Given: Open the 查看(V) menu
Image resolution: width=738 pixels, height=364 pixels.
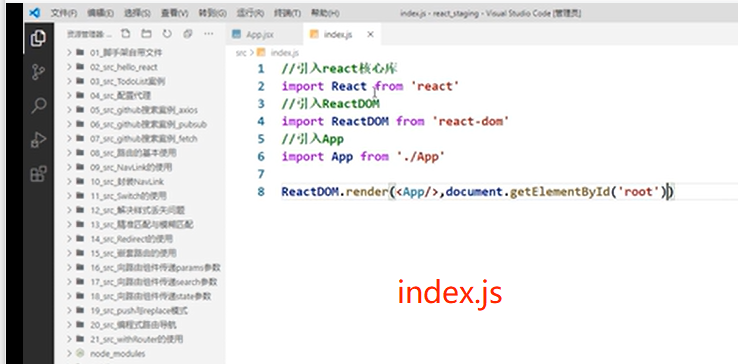Looking at the screenshot, I should click(175, 13).
